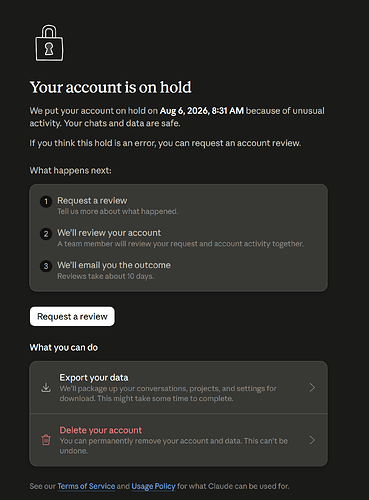Click the step 2 number badge
The width and height of the screenshot is (369, 500).
(x=46, y=234)
